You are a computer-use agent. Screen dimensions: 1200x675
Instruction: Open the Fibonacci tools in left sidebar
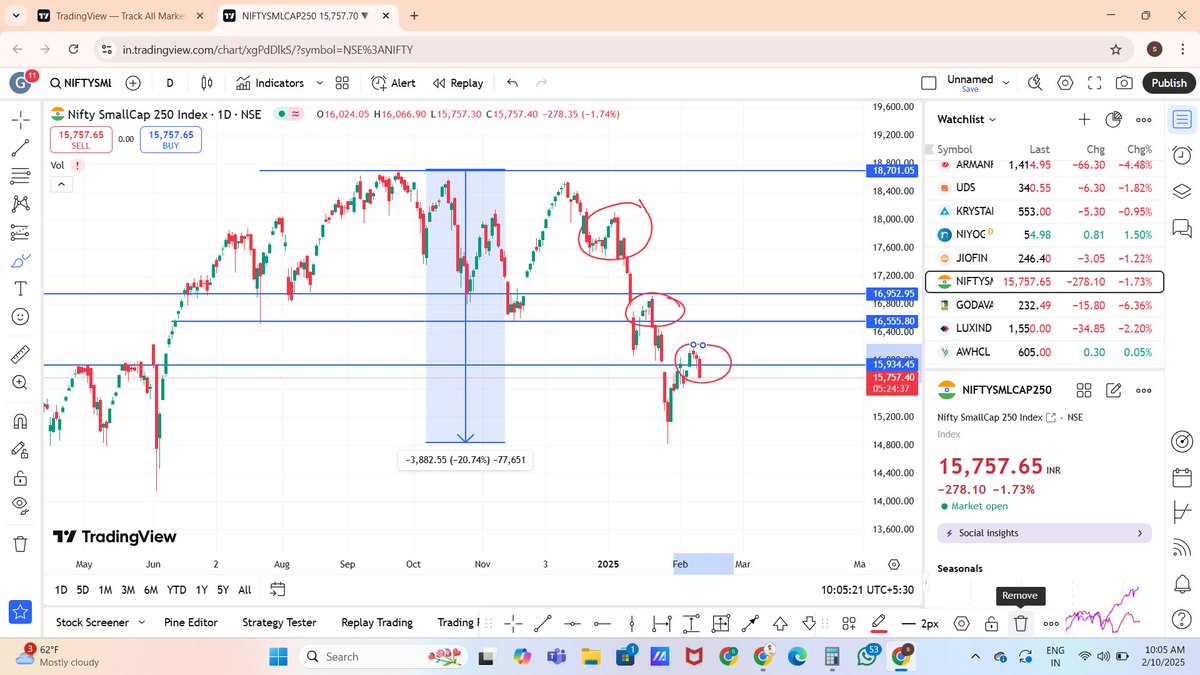(x=20, y=176)
